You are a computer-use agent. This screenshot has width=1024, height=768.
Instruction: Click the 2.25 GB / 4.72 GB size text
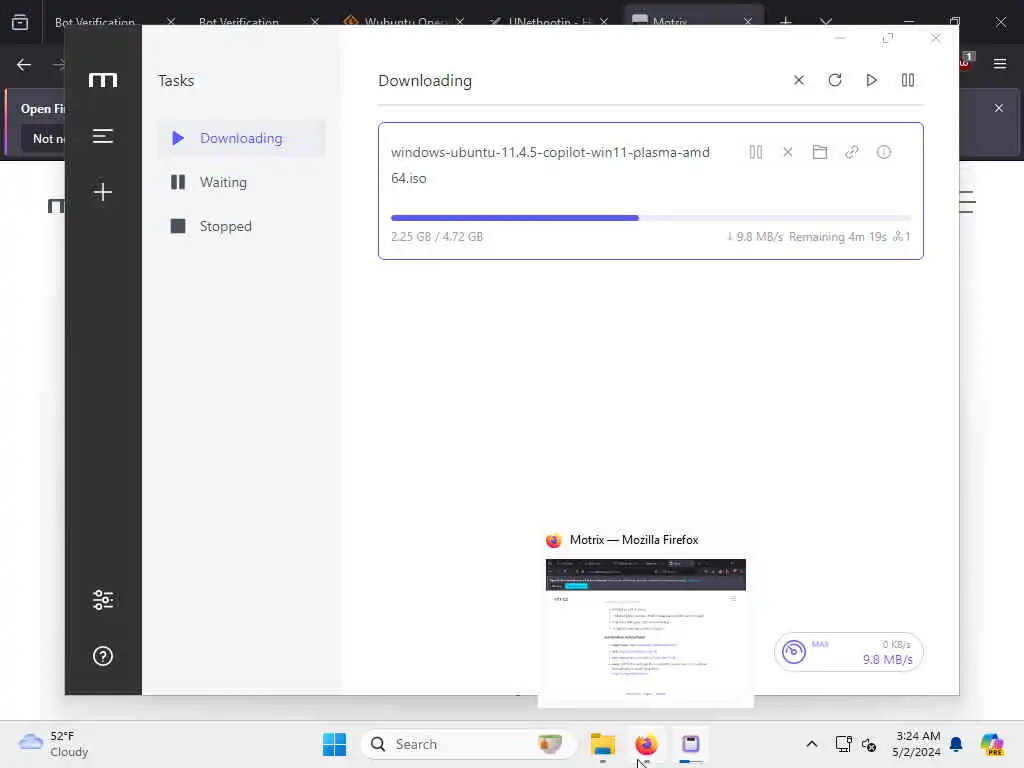(437, 236)
